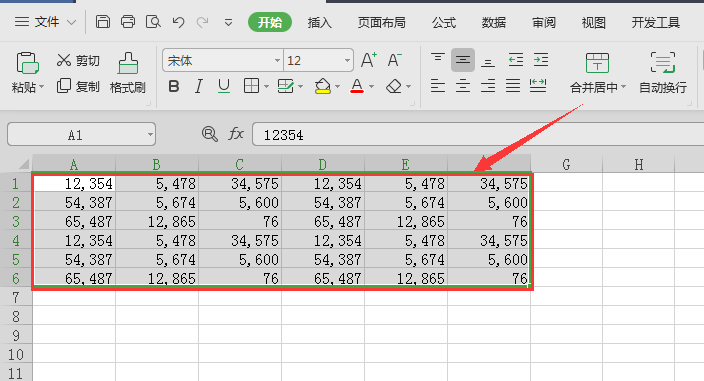Select row 7 header
This screenshot has height=381, width=704.
16,297
